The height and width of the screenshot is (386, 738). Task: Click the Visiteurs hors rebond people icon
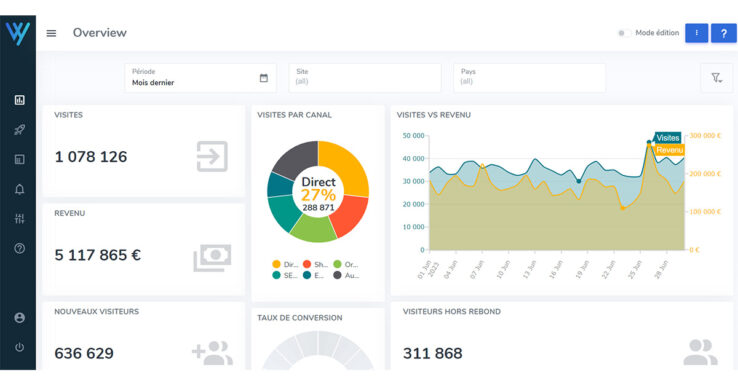click(x=700, y=353)
